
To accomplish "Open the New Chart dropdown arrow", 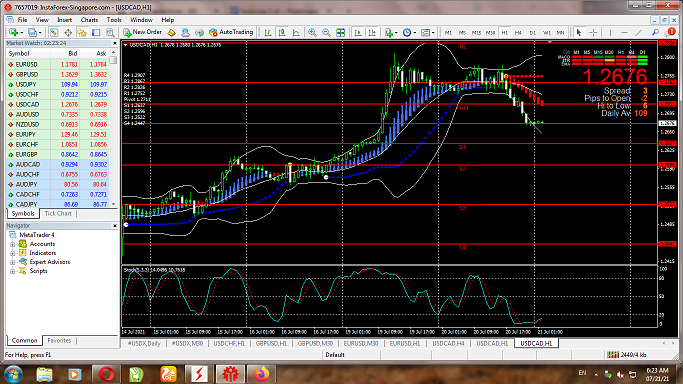I will [21, 33].
